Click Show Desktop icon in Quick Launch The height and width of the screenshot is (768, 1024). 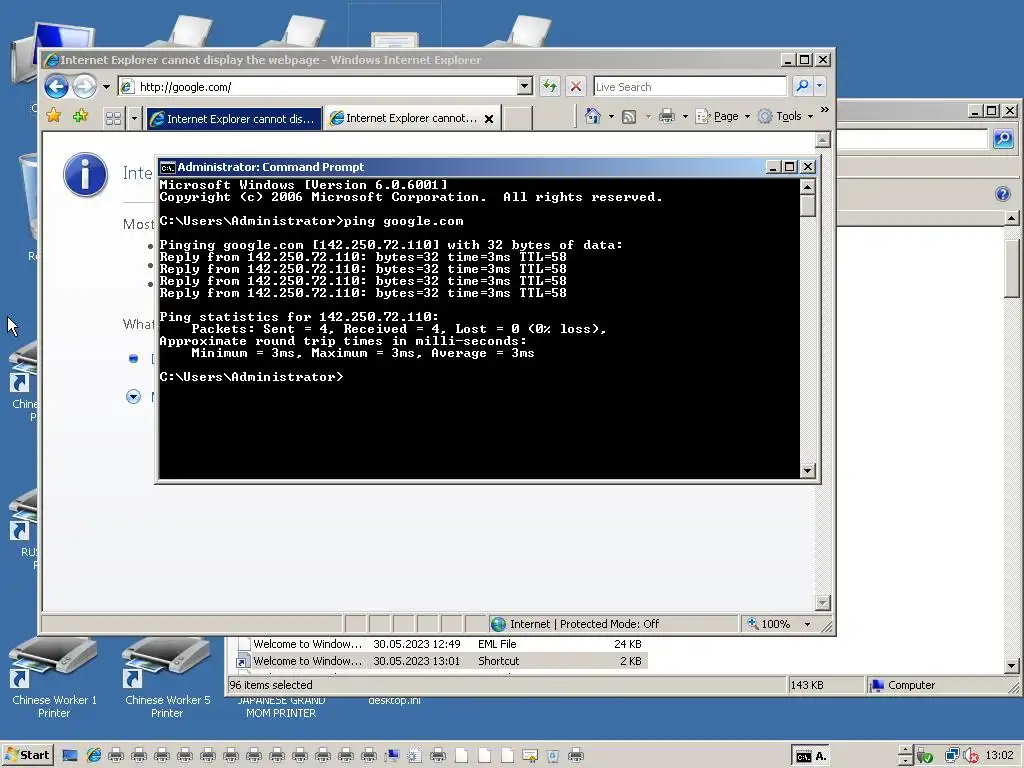click(x=70, y=756)
